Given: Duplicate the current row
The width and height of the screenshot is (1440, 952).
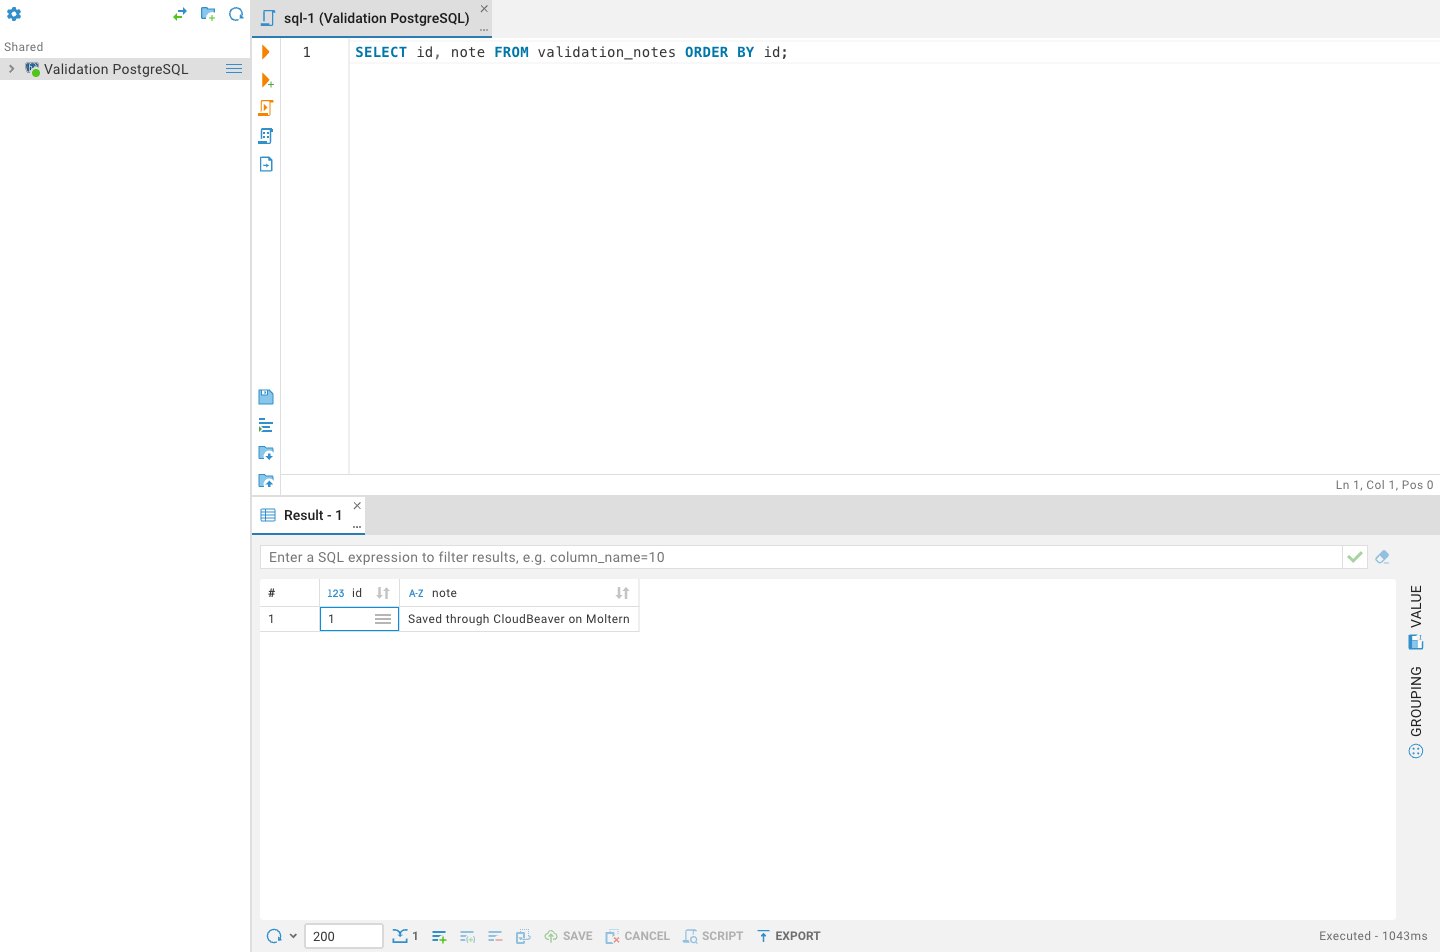Looking at the screenshot, I should click(x=467, y=936).
